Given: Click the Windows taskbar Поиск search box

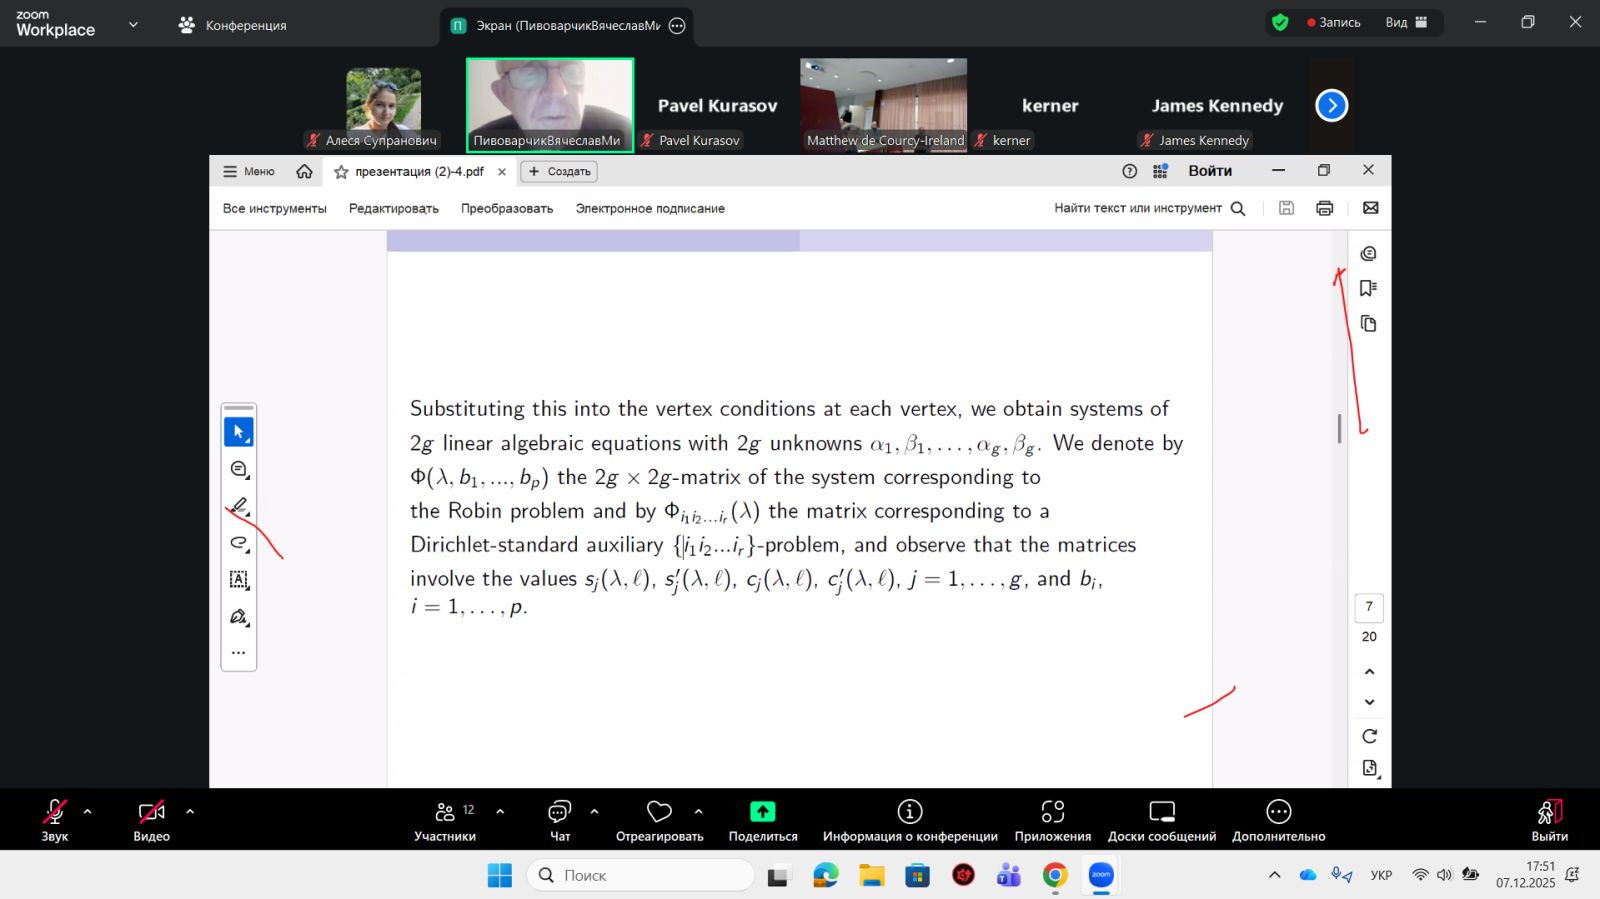Looking at the screenshot, I should (641, 875).
